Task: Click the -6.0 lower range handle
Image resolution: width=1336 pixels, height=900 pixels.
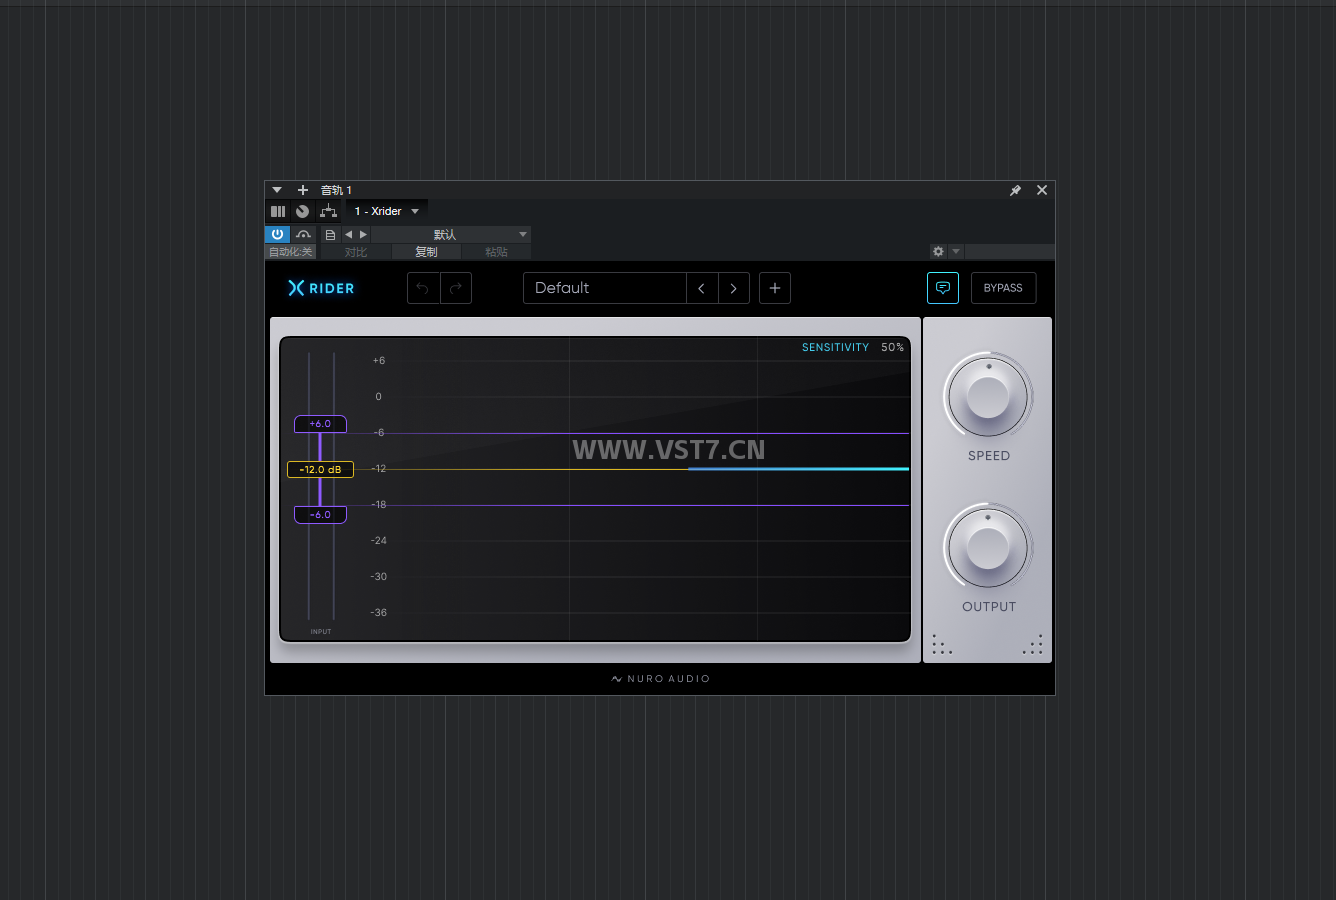Action: [320, 514]
